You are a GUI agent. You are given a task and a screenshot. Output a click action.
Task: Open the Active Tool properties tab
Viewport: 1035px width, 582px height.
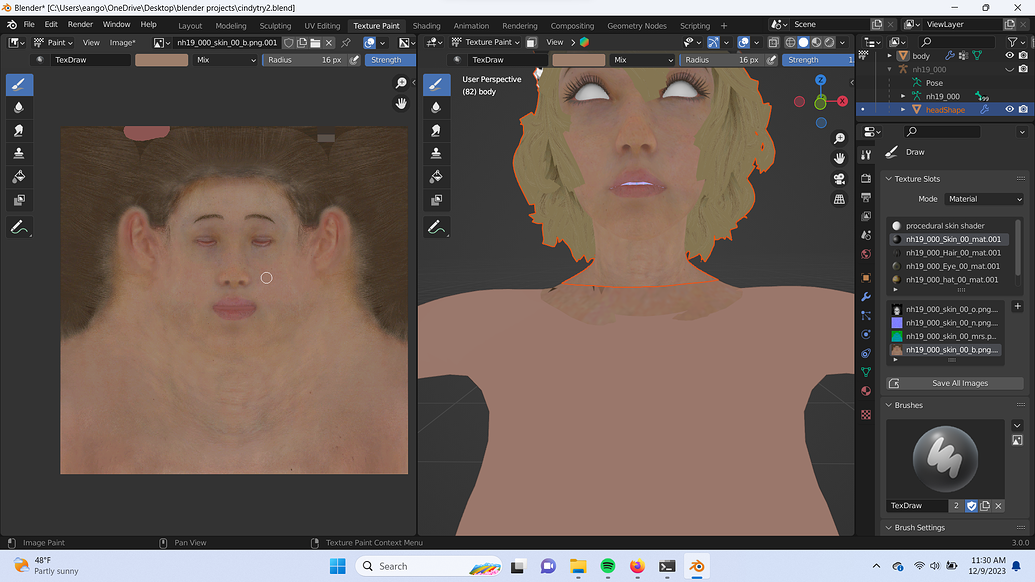(866, 154)
